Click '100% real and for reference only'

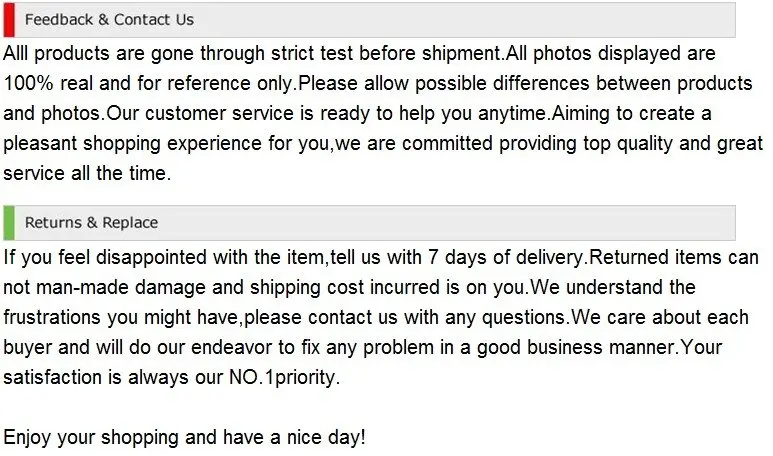149,83
